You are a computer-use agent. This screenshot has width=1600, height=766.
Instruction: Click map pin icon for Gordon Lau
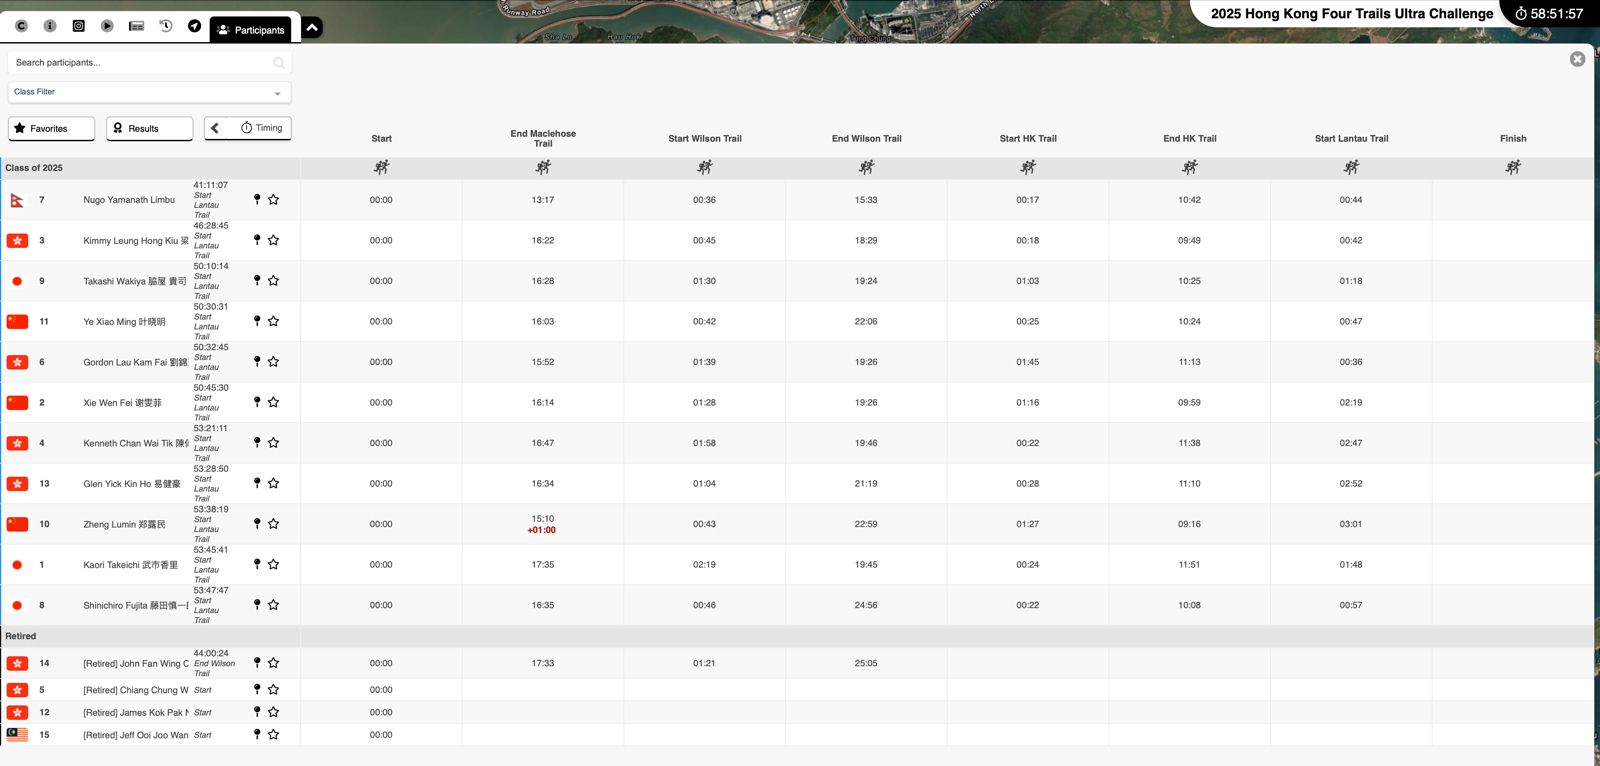(257, 362)
